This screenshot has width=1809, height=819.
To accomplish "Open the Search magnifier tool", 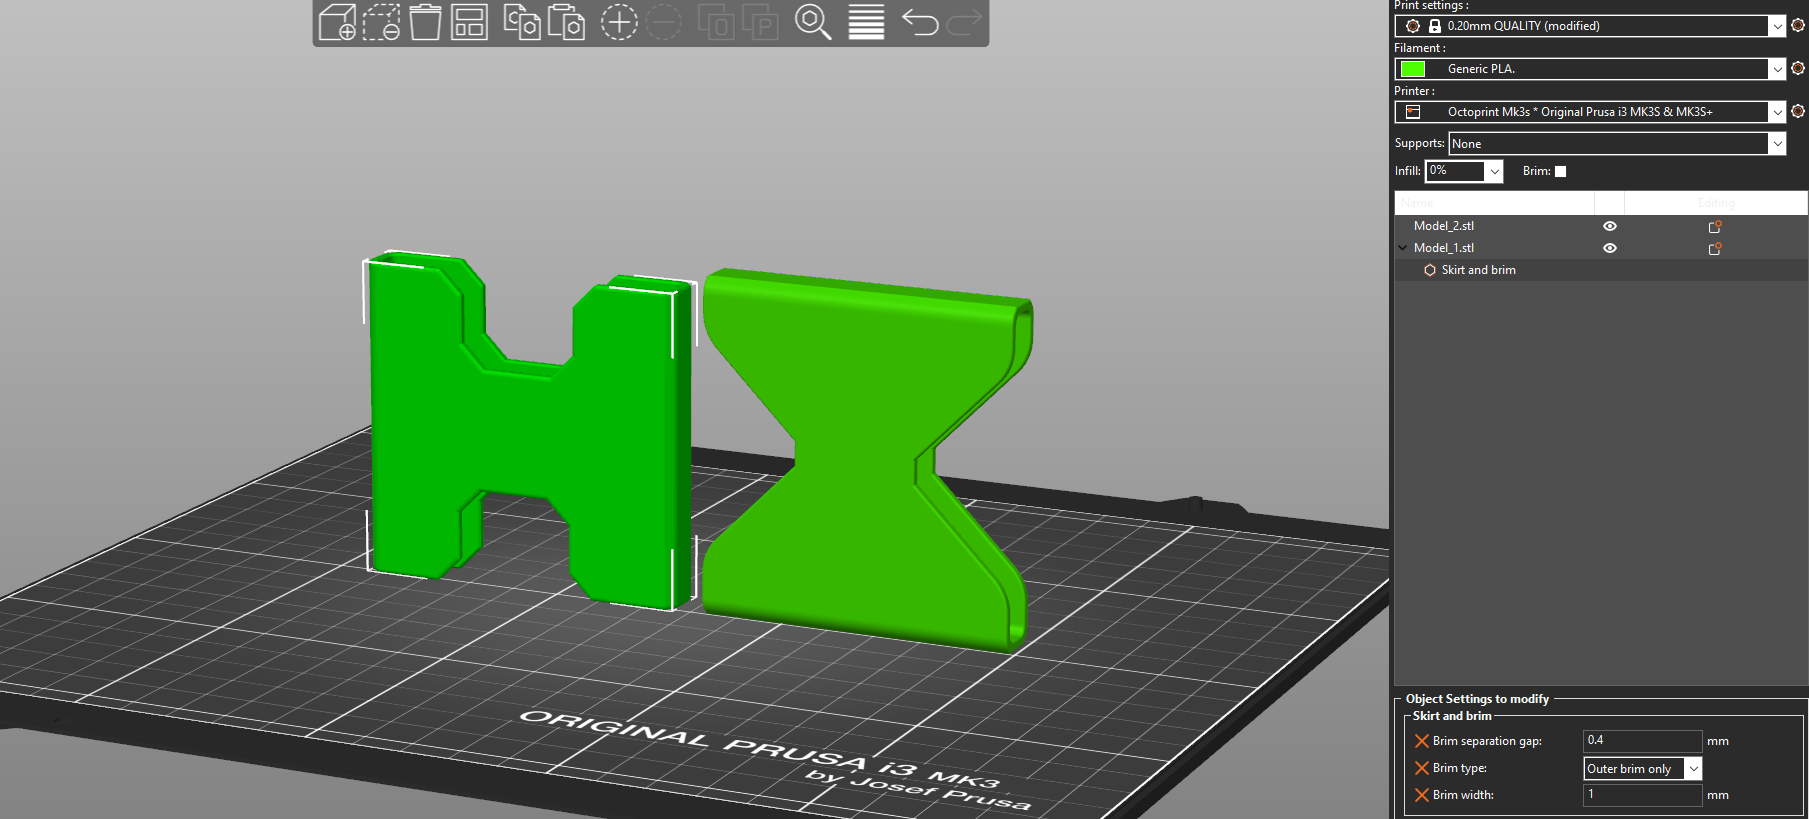I will coord(813,22).
